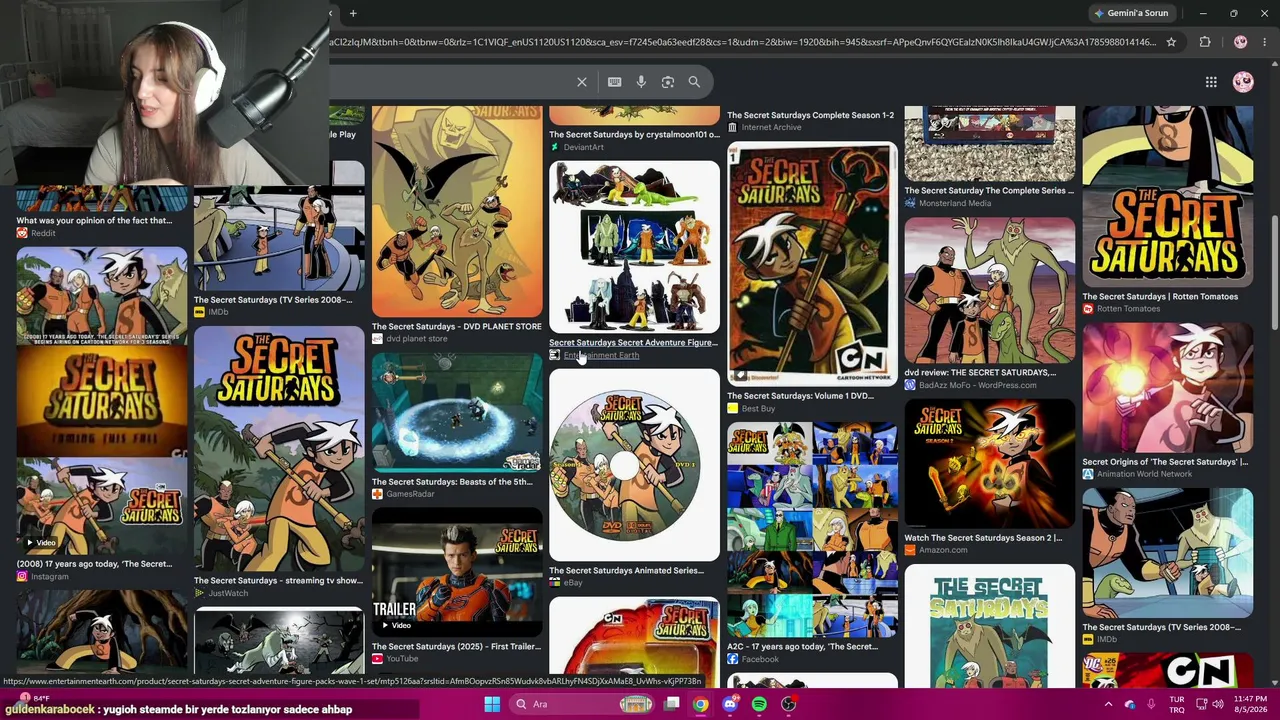Screen dimensions: 1280x720
Task: Open the OneDrive cloud tray icon
Action: pyautogui.click(x=1129, y=704)
